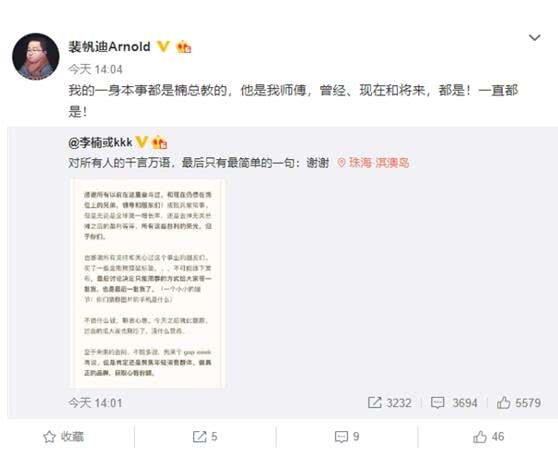Expand the post options chevron
Image resolution: width=558 pixels, height=451 pixels.
(x=535, y=37)
